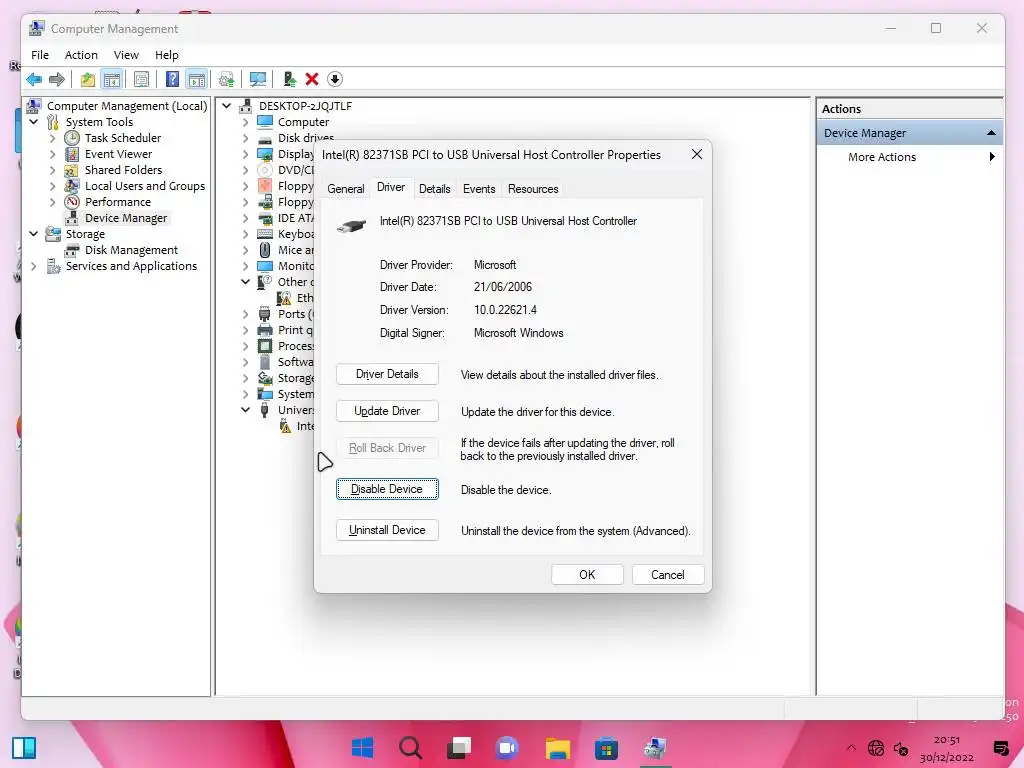Open the Help menu
Image resolution: width=1024 pixels, height=768 pixels.
click(x=167, y=55)
